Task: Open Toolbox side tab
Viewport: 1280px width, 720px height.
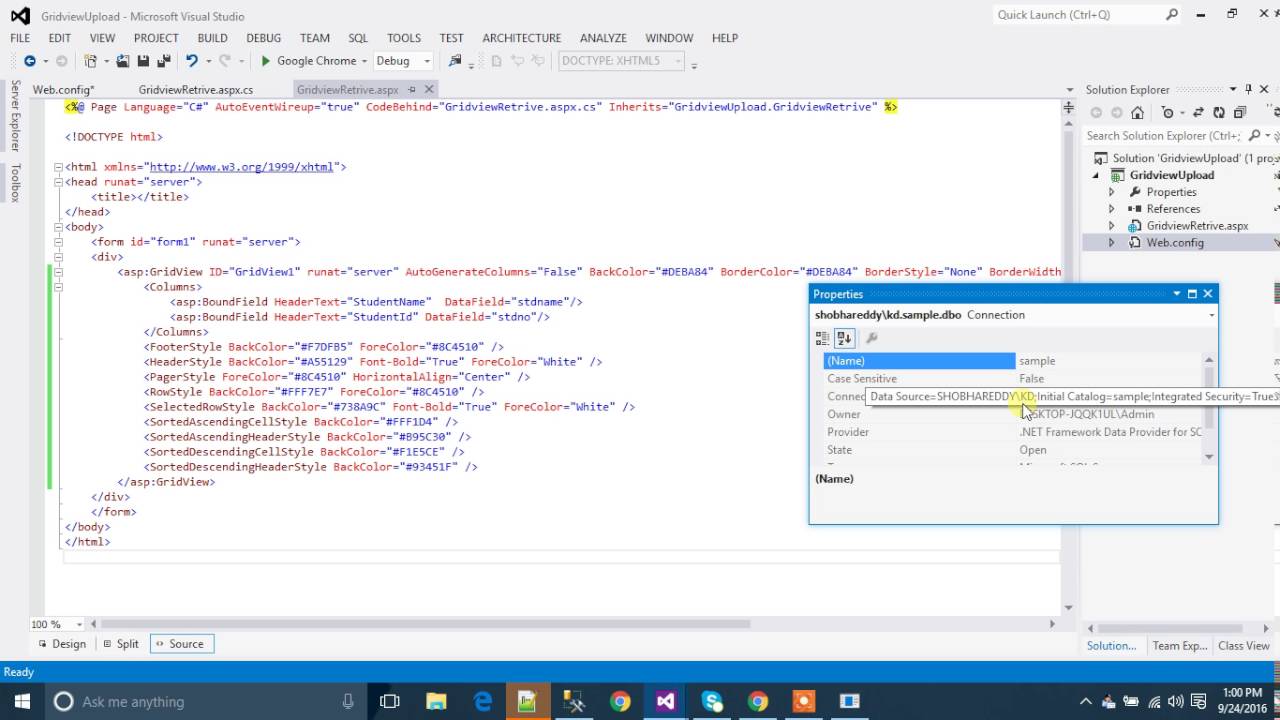Action: 15,183
